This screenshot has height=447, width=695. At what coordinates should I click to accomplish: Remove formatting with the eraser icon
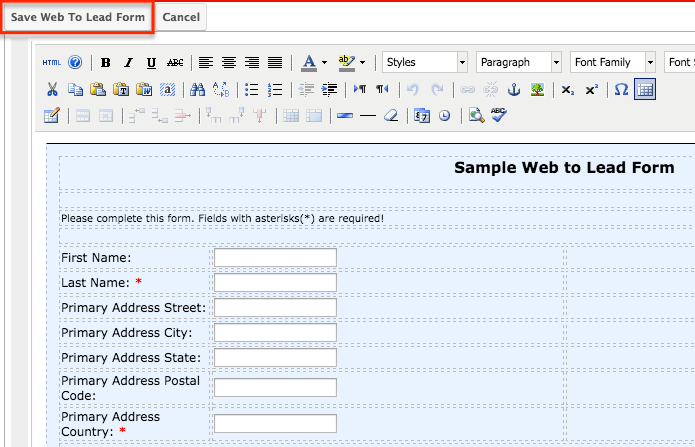(x=391, y=116)
